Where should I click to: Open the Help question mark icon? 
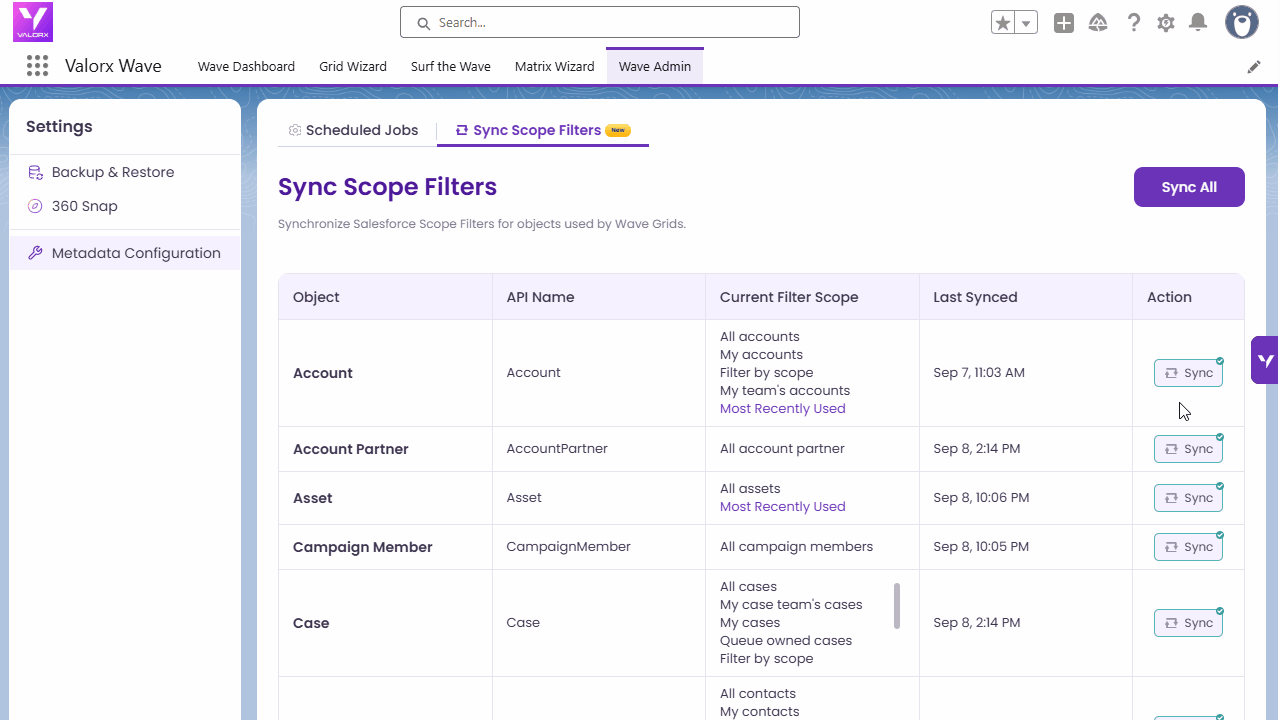click(x=1133, y=23)
